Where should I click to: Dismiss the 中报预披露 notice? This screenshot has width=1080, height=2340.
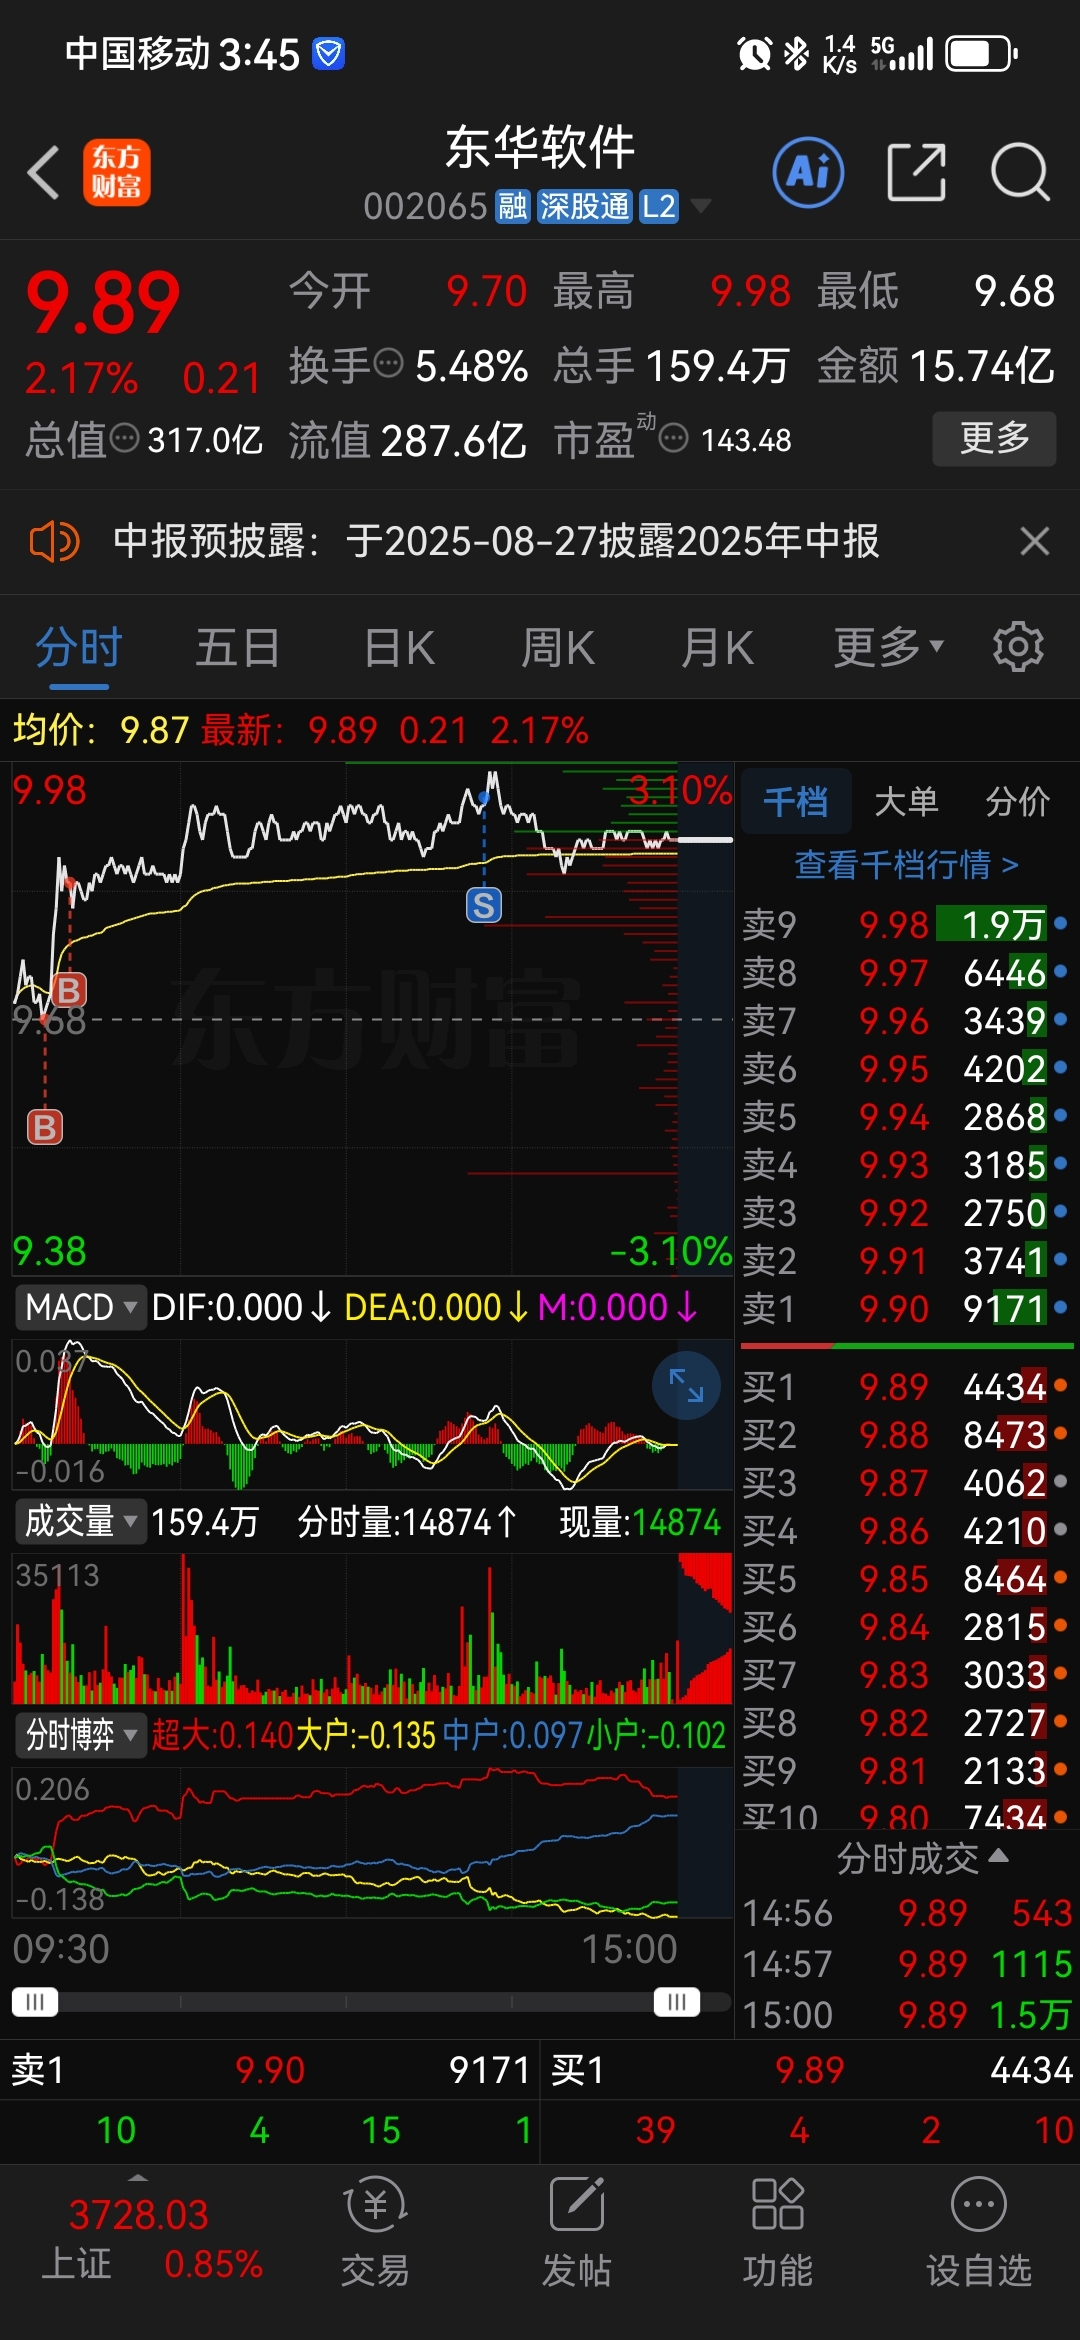coord(1034,542)
